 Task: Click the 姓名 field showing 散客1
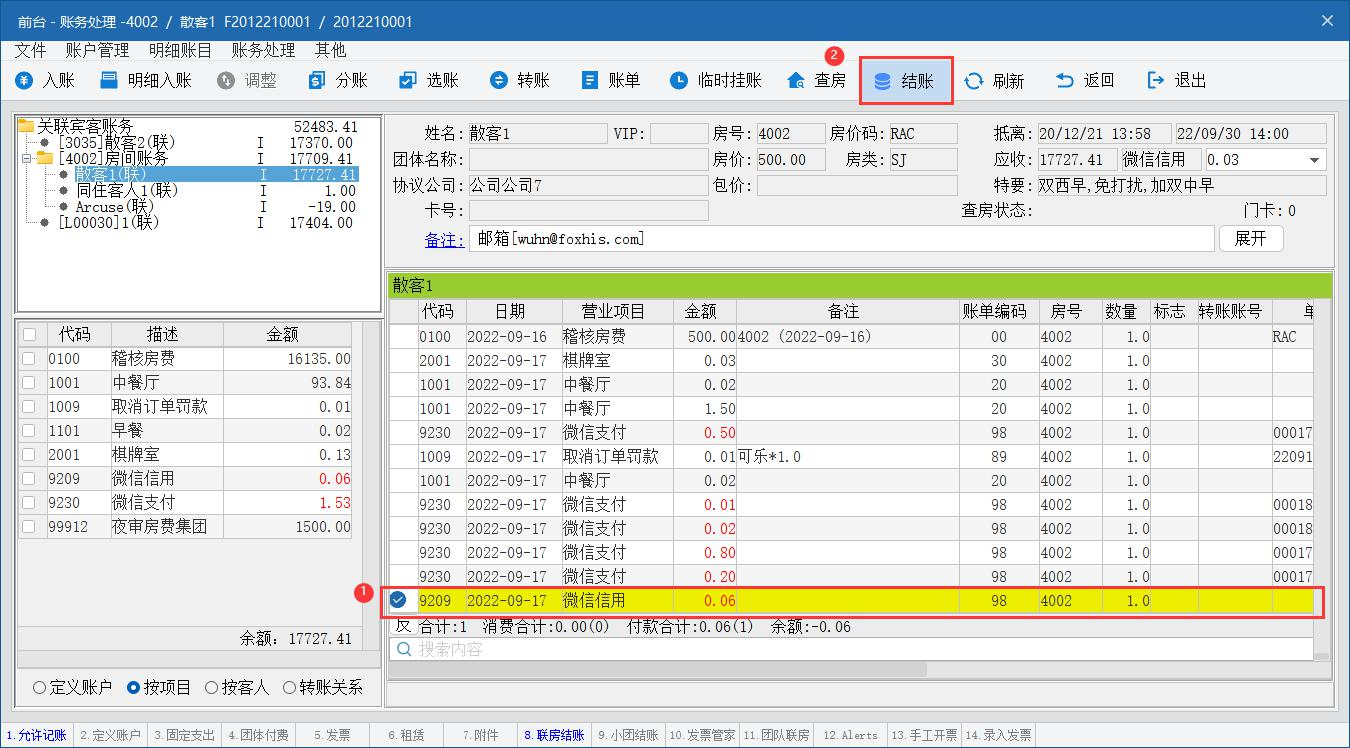tap(538, 133)
